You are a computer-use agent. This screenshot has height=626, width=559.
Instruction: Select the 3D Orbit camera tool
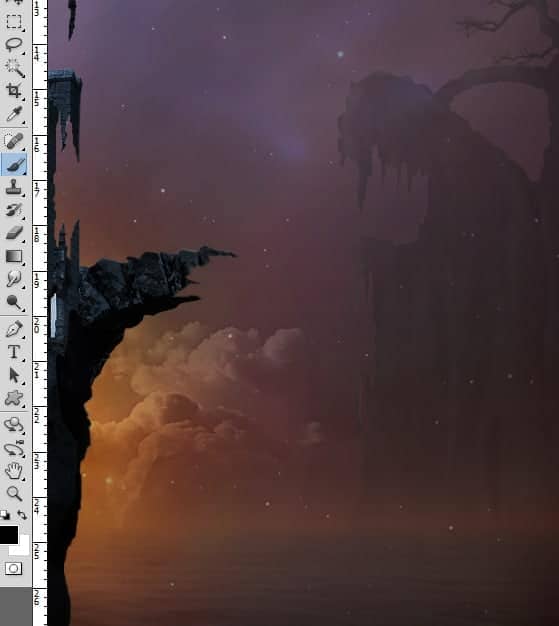pos(14,448)
